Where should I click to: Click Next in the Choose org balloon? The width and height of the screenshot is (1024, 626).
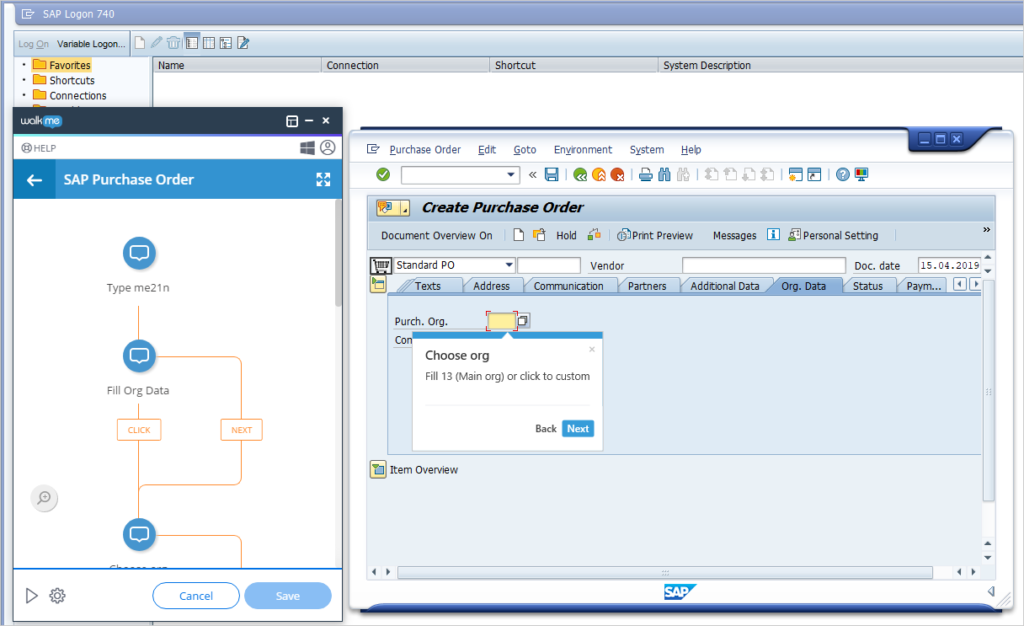click(x=577, y=428)
